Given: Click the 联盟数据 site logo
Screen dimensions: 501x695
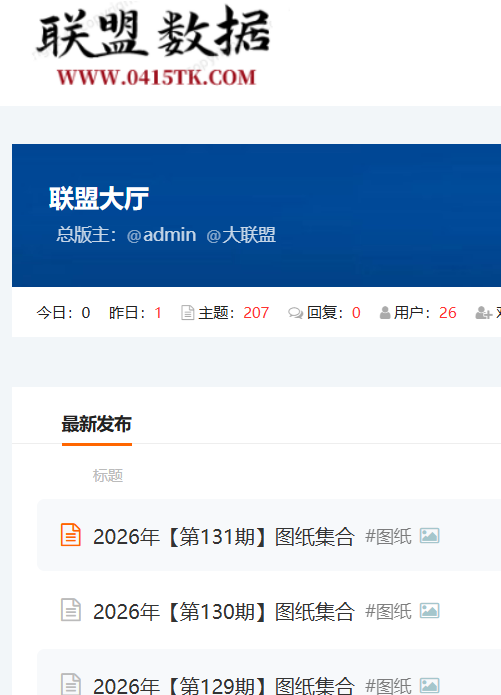Looking at the screenshot, I should coord(153,47).
